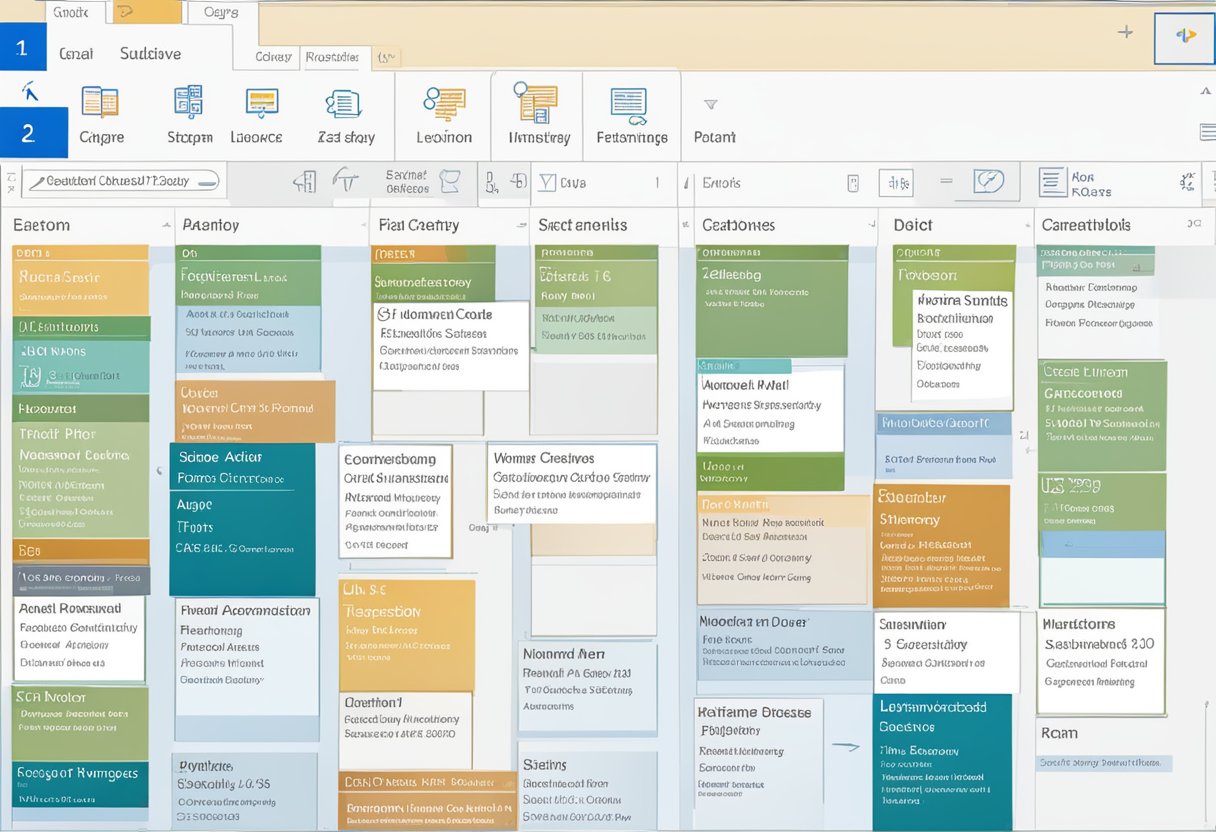Screen dimensions: 1216x832
Task: Switch to the Sudciave tab
Action: tap(150, 52)
